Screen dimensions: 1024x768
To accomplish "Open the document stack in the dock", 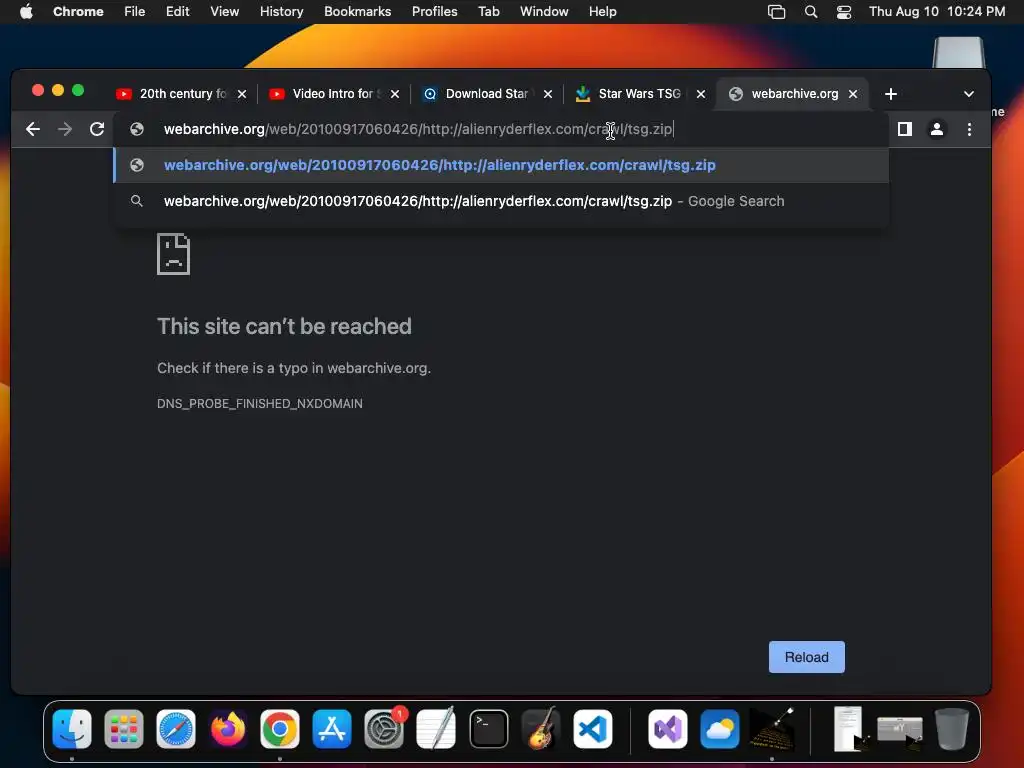I will coord(849,729).
